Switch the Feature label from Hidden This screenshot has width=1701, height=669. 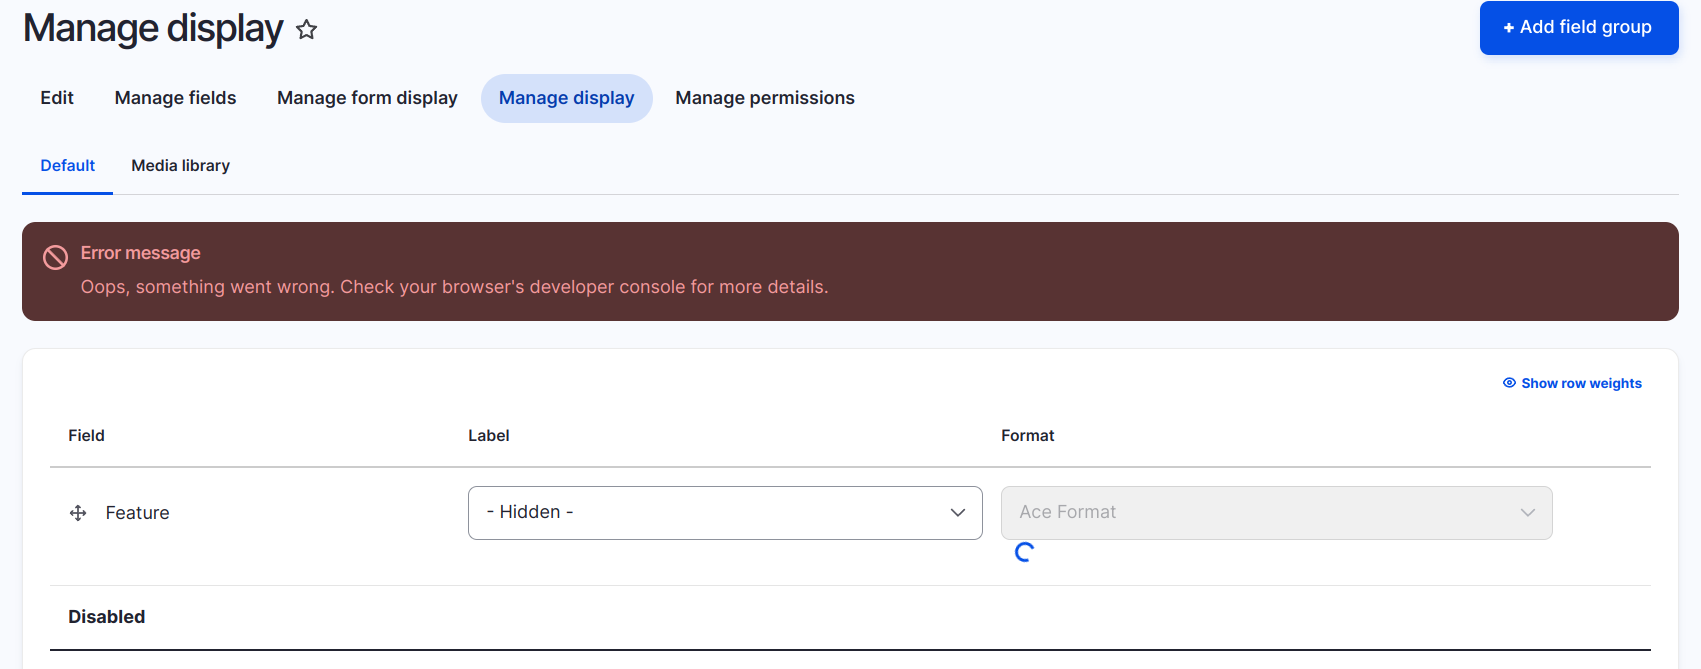(724, 512)
